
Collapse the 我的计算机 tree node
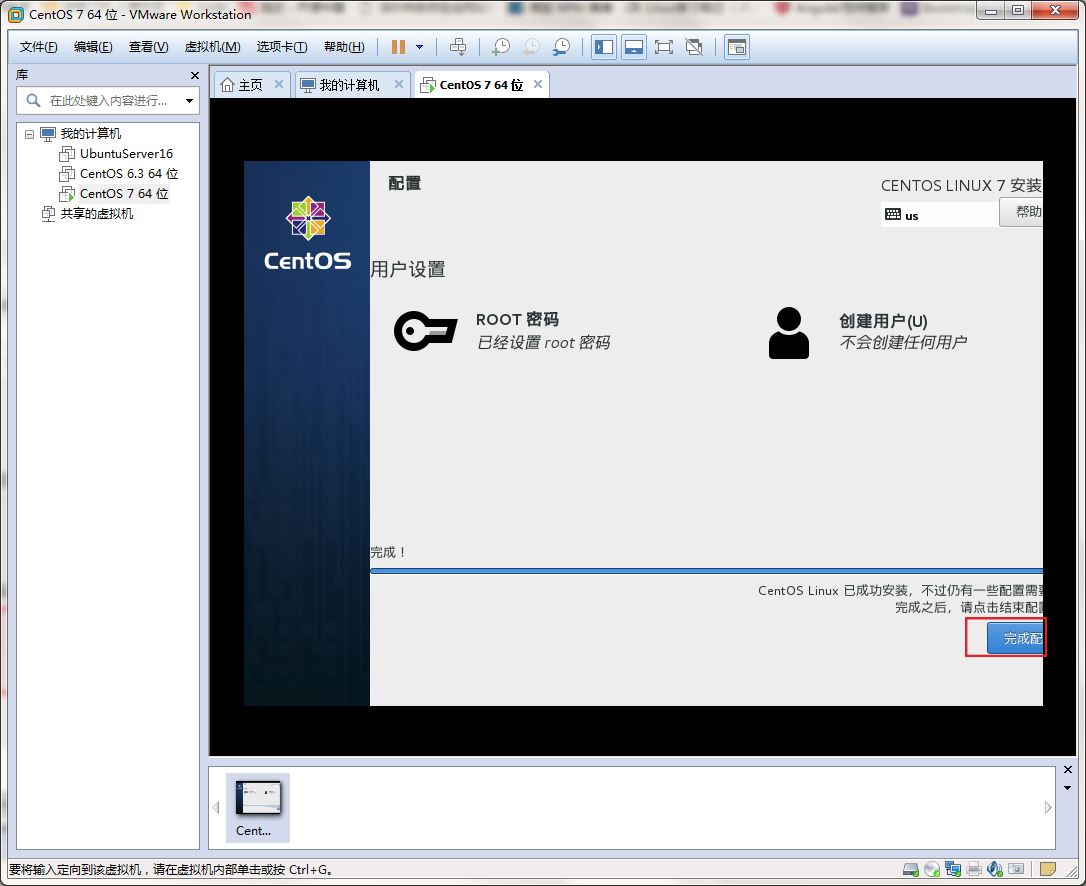pos(29,134)
